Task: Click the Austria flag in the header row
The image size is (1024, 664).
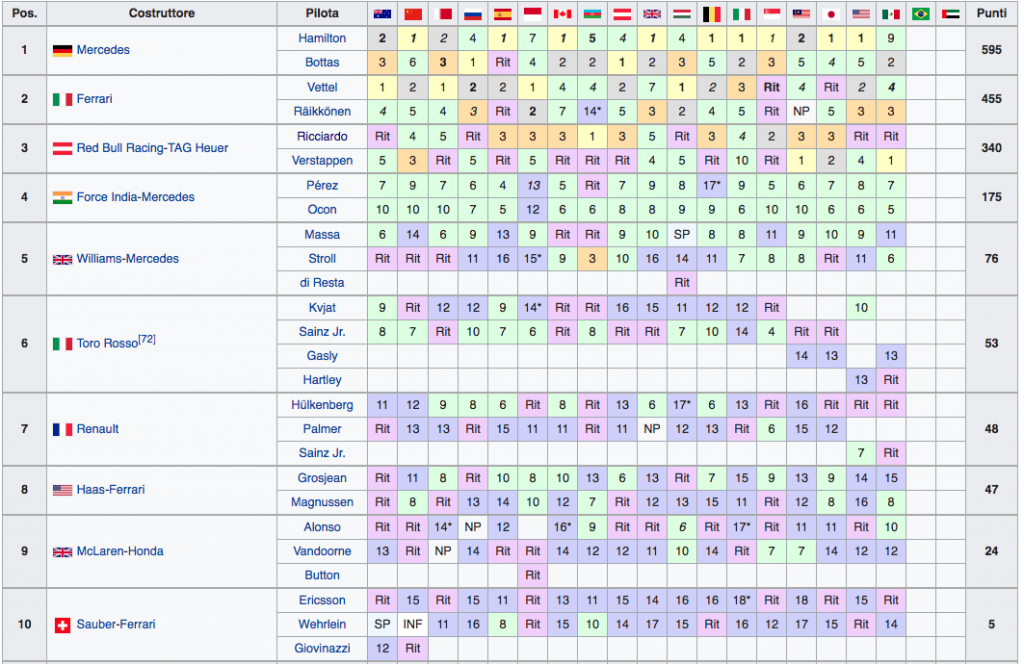Action: (622, 14)
